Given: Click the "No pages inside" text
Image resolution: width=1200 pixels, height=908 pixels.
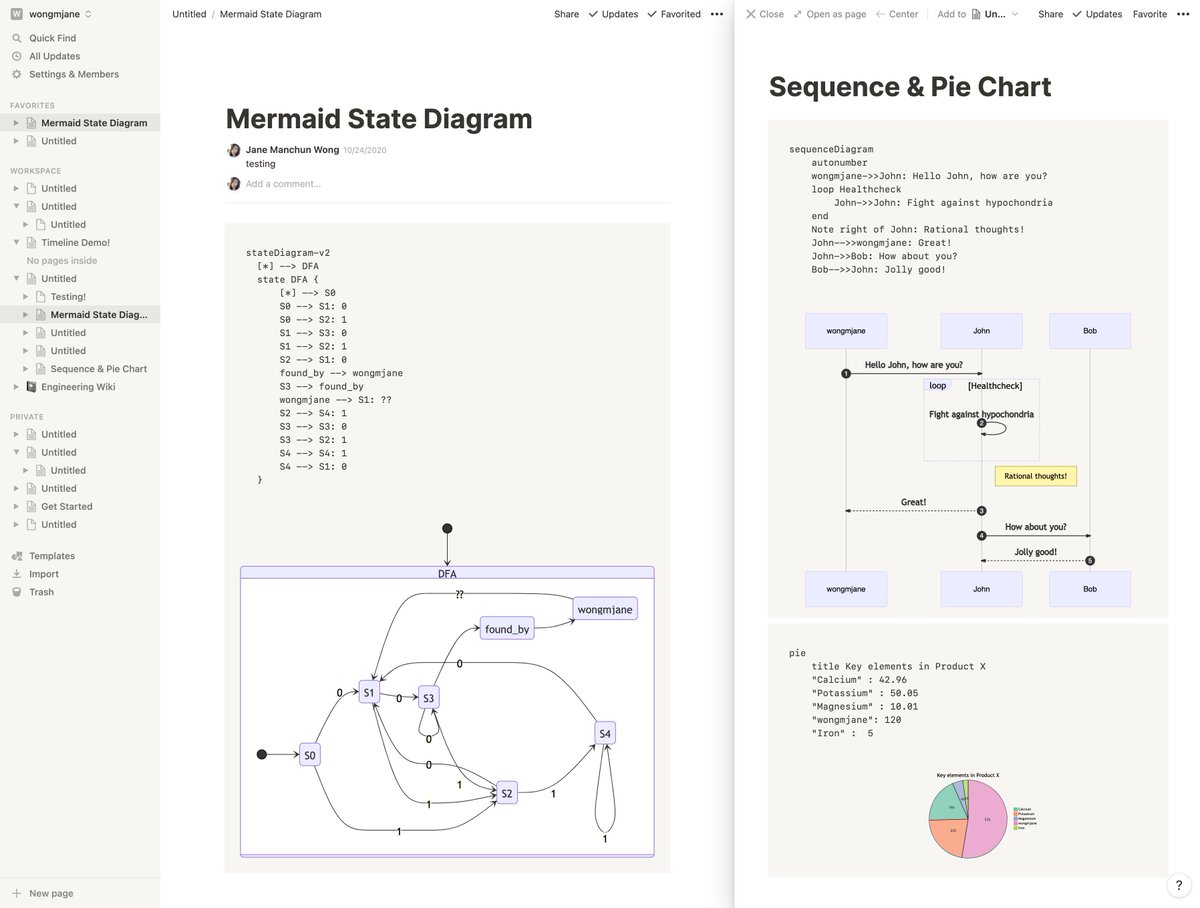Looking at the screenshot, I should (x=62, y=260).
